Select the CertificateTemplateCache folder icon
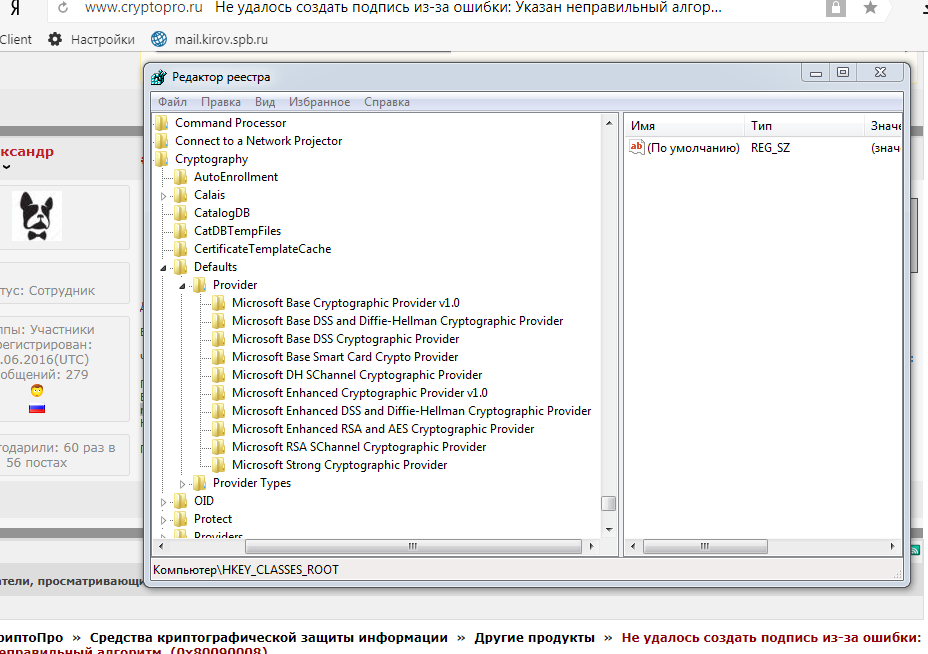 (181, 249)
